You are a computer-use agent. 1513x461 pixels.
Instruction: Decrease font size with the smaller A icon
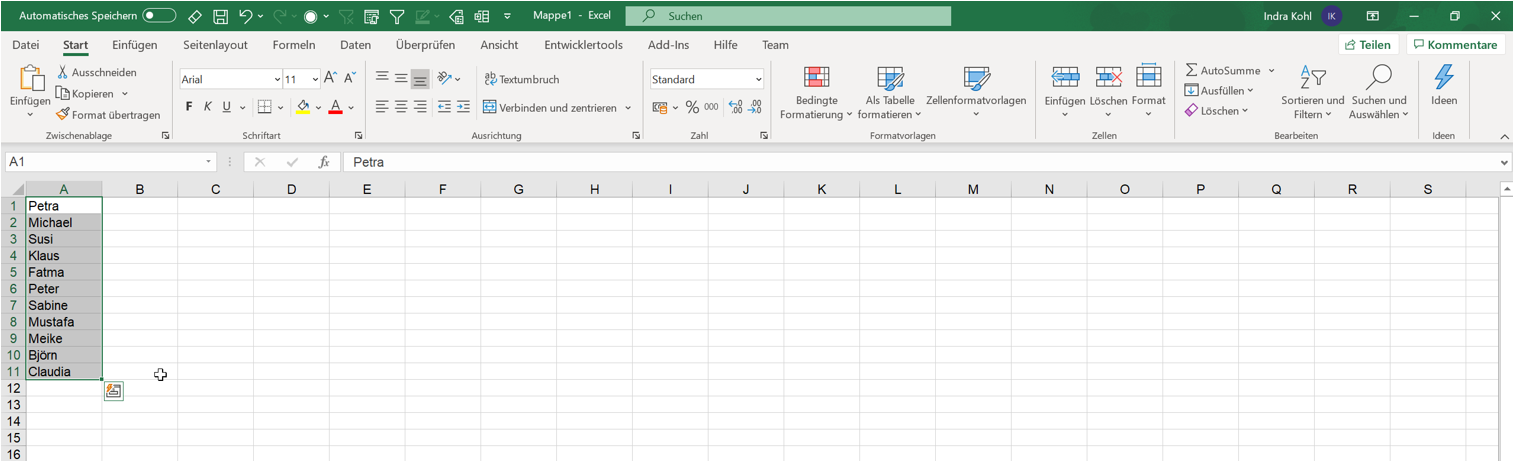[350, 78]
